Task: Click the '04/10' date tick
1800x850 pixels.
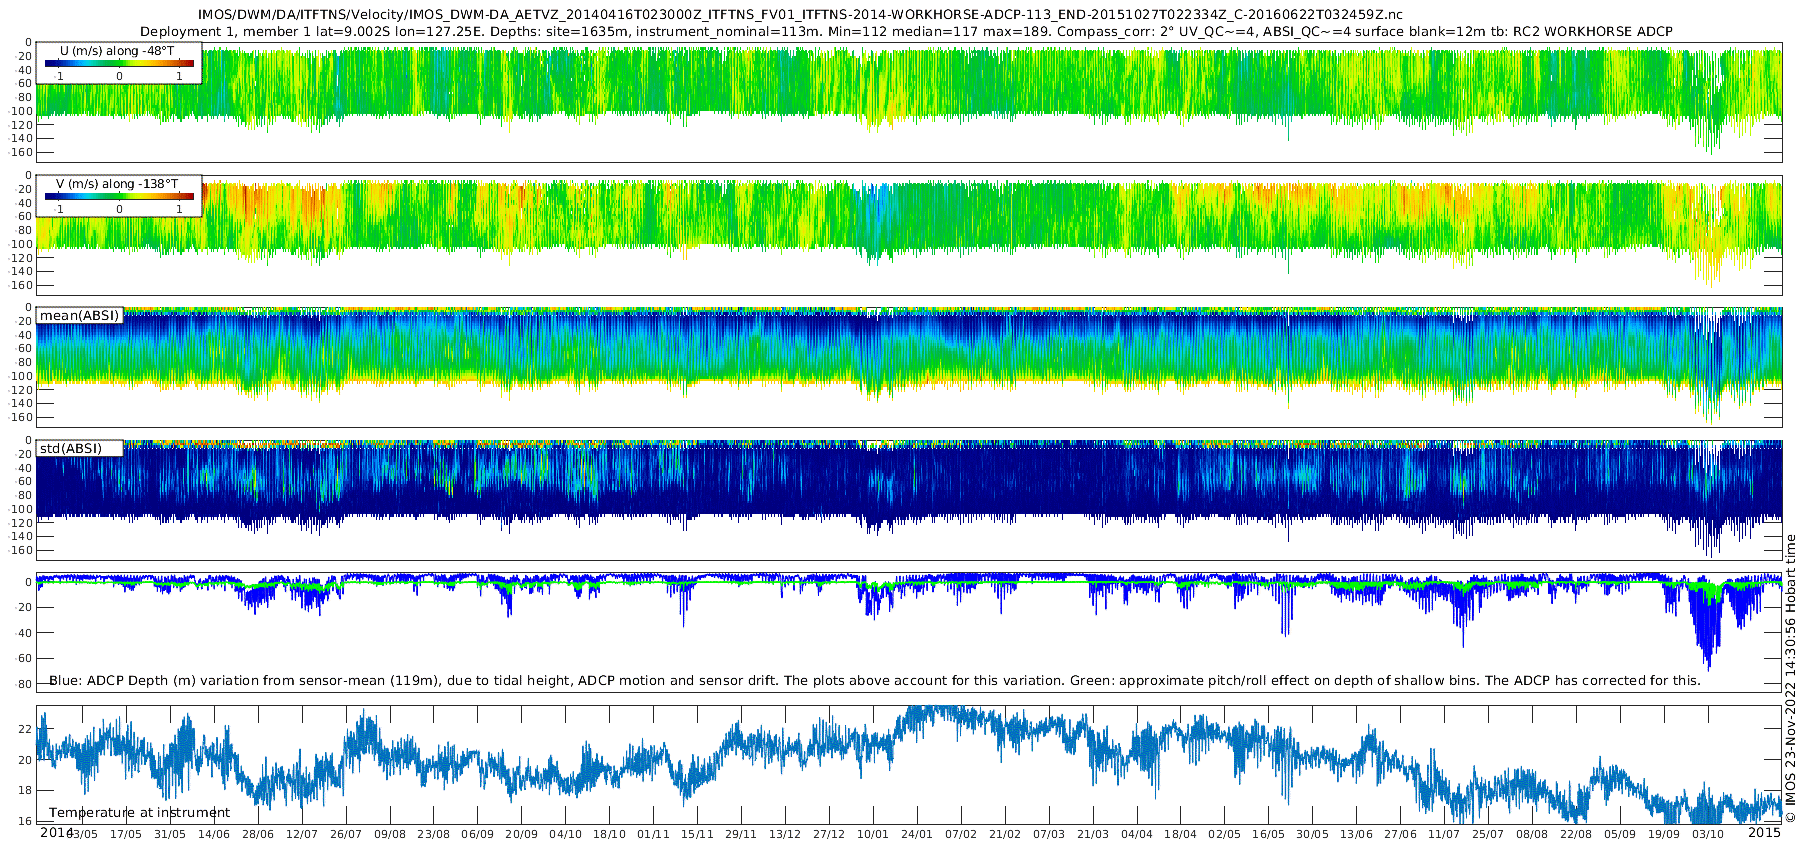Action: pos(566,835)
